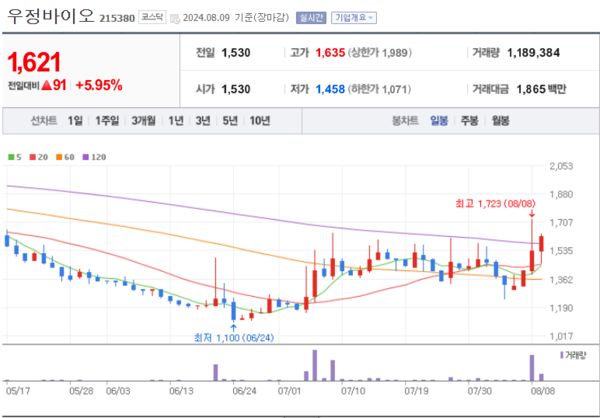The width and height of the screenshot is (600, 418).
Task: Click the purple 120-day moving average legend swatch
Action: [x=86, y=157]
